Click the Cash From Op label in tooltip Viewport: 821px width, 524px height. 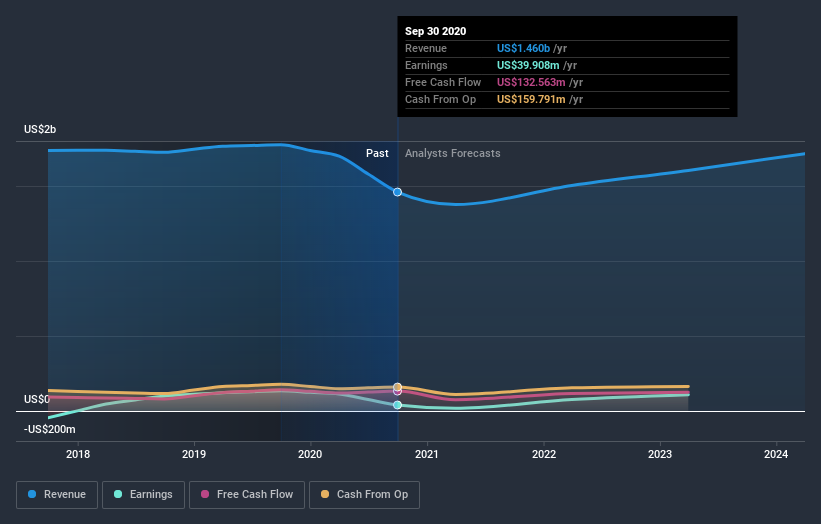pos(440,99)
